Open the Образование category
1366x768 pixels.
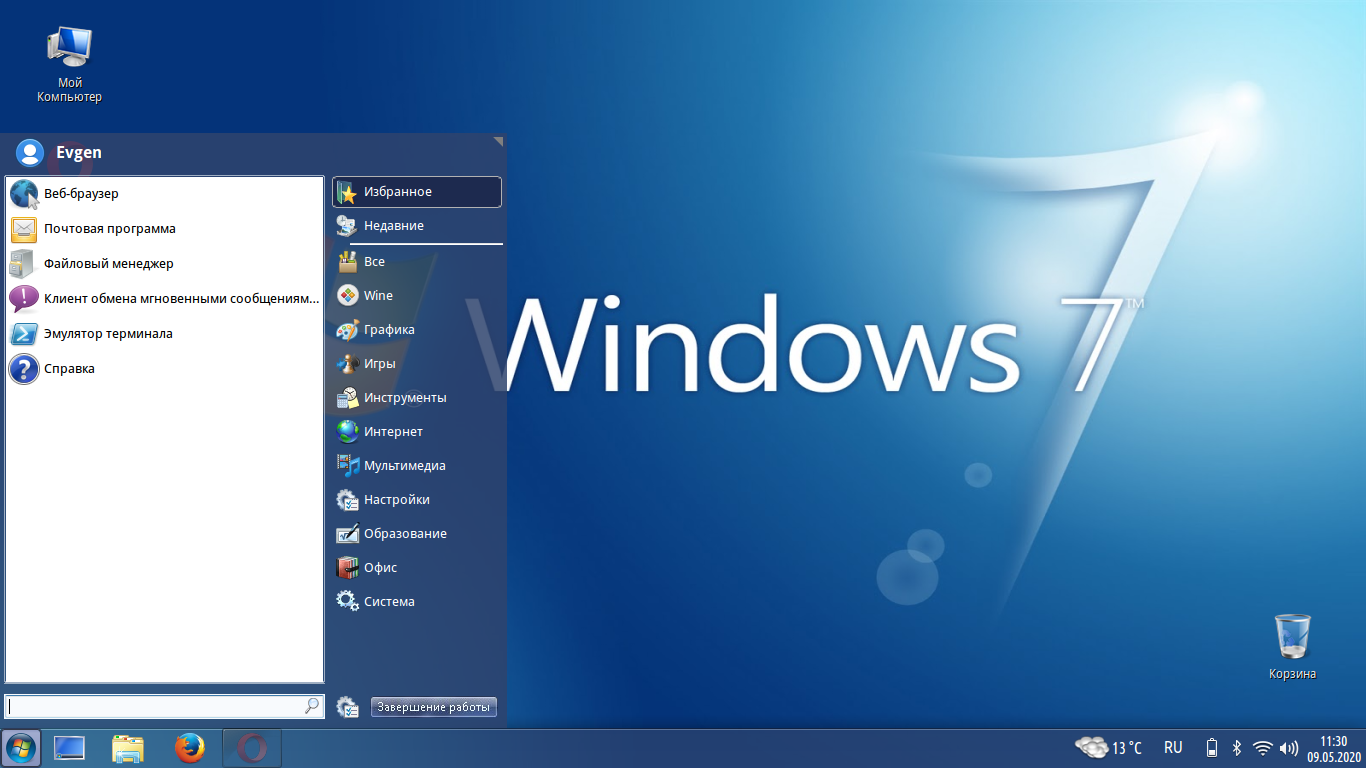417,534
